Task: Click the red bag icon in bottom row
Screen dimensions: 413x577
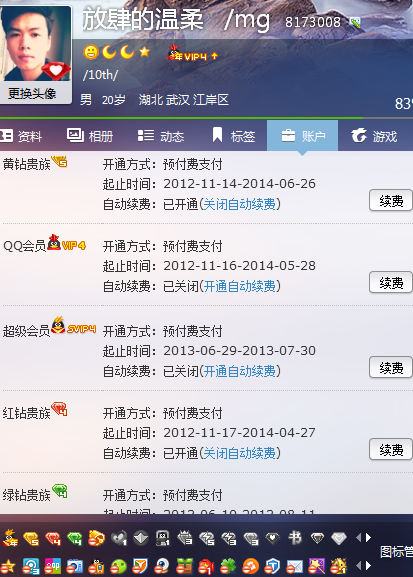Action: point(206,566)
